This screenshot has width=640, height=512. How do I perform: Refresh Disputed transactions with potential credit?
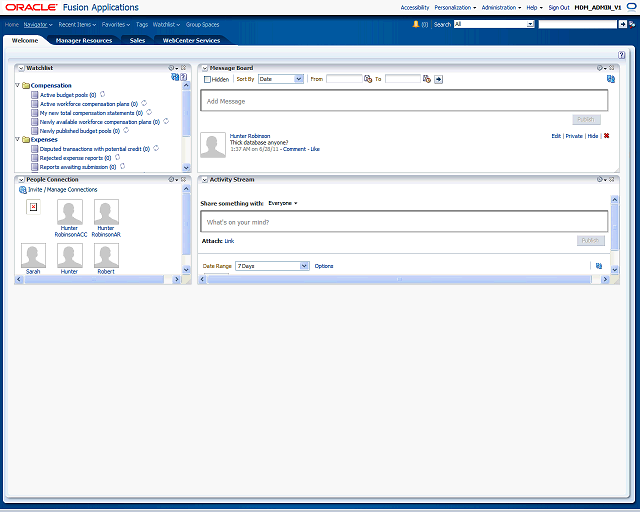[156, 148]
